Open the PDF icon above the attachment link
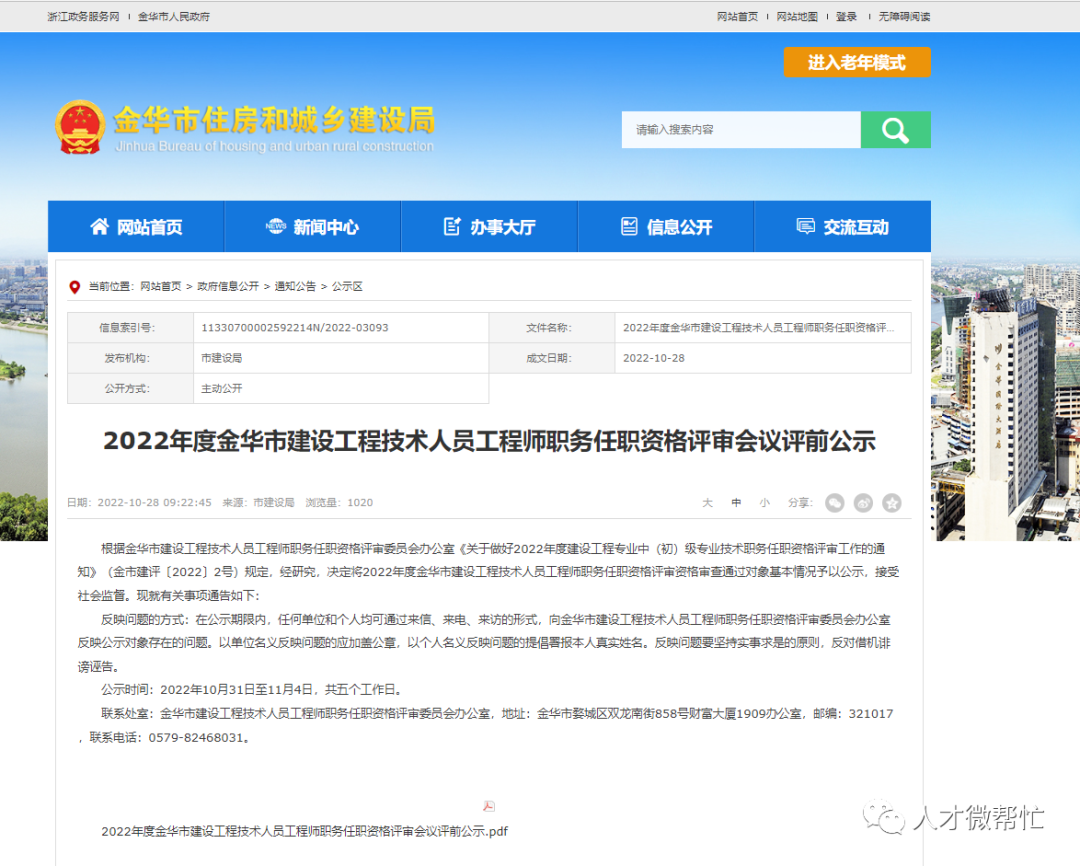Viewport: 1080px width, 866px height. click(x=488, y=806)
